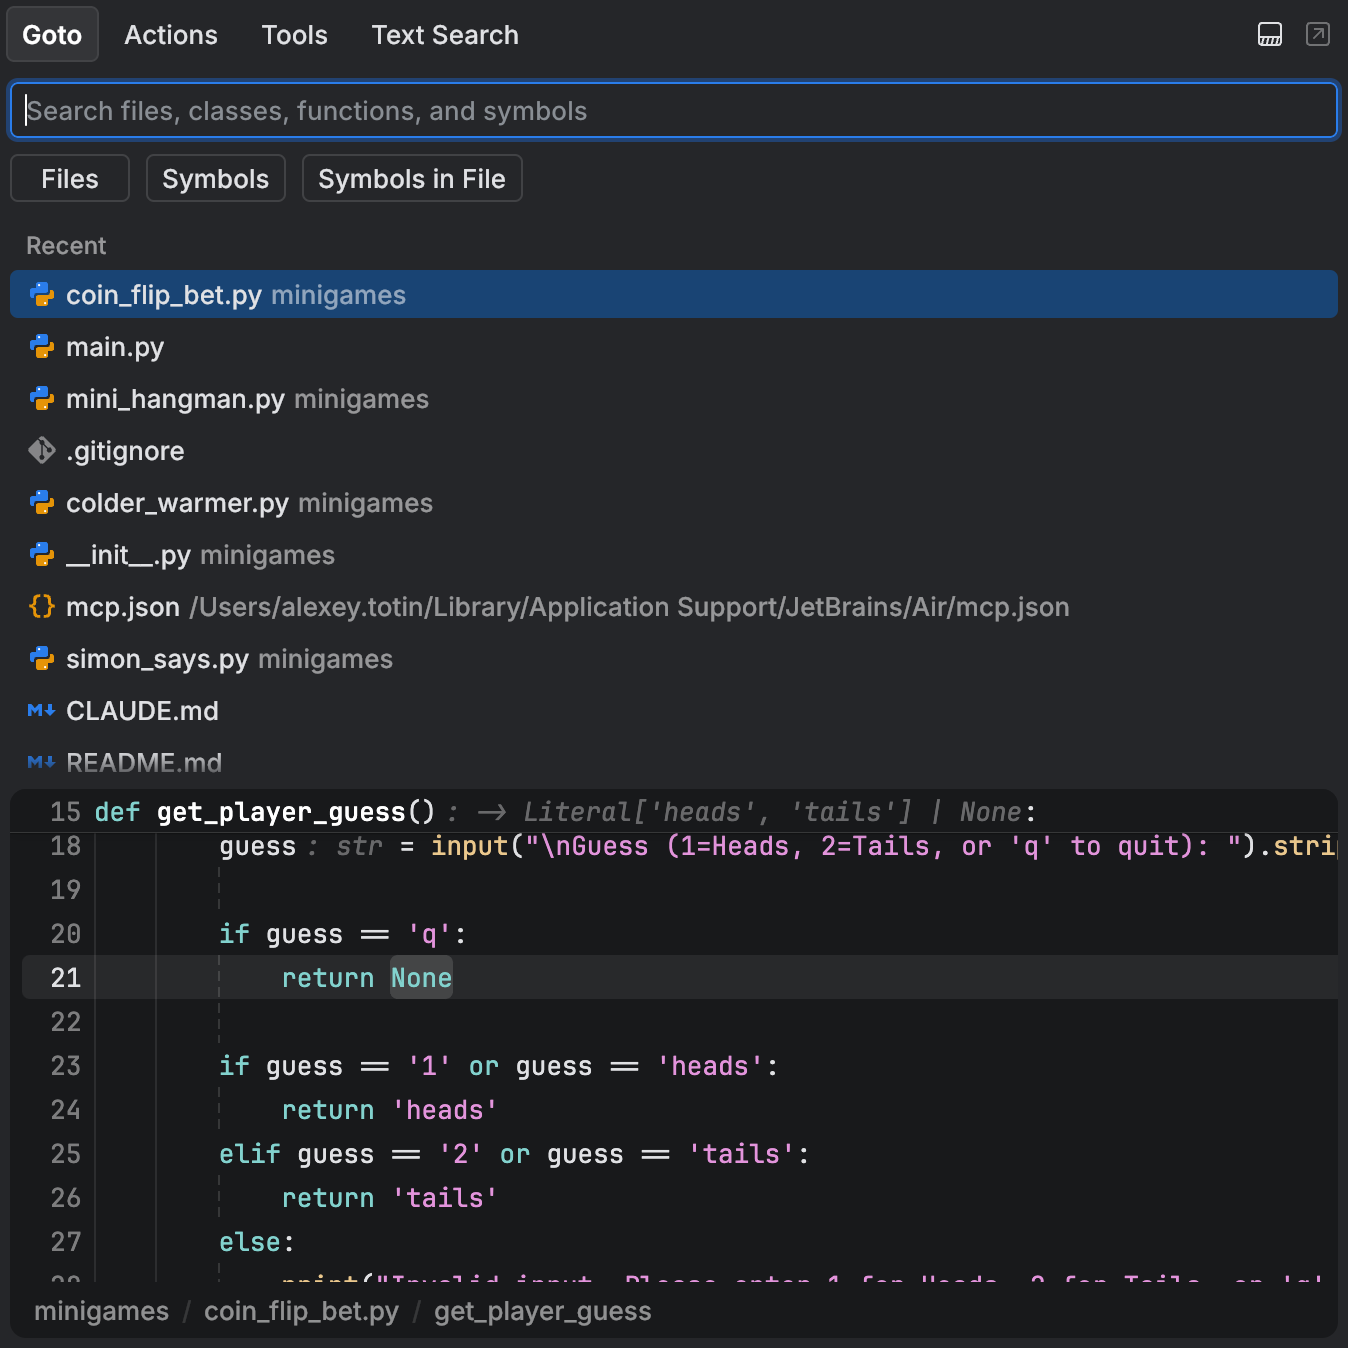Enable the Symbols in File filter

411,179
